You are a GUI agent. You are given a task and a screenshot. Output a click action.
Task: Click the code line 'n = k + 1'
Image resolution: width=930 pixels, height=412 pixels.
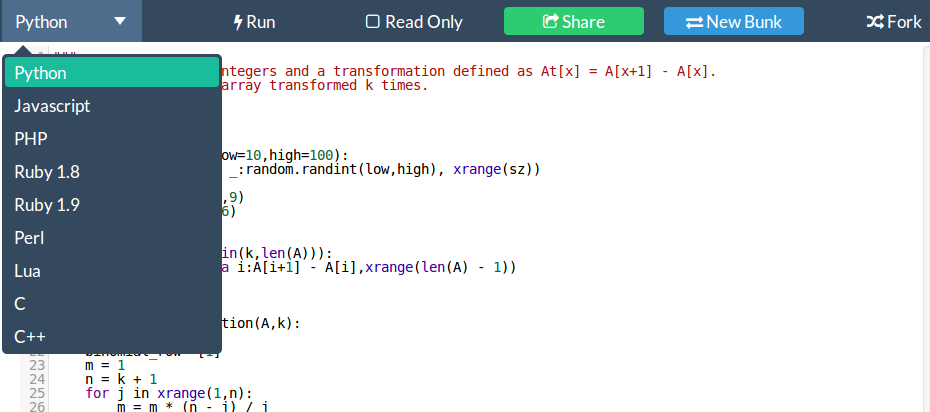pos(121,379)
